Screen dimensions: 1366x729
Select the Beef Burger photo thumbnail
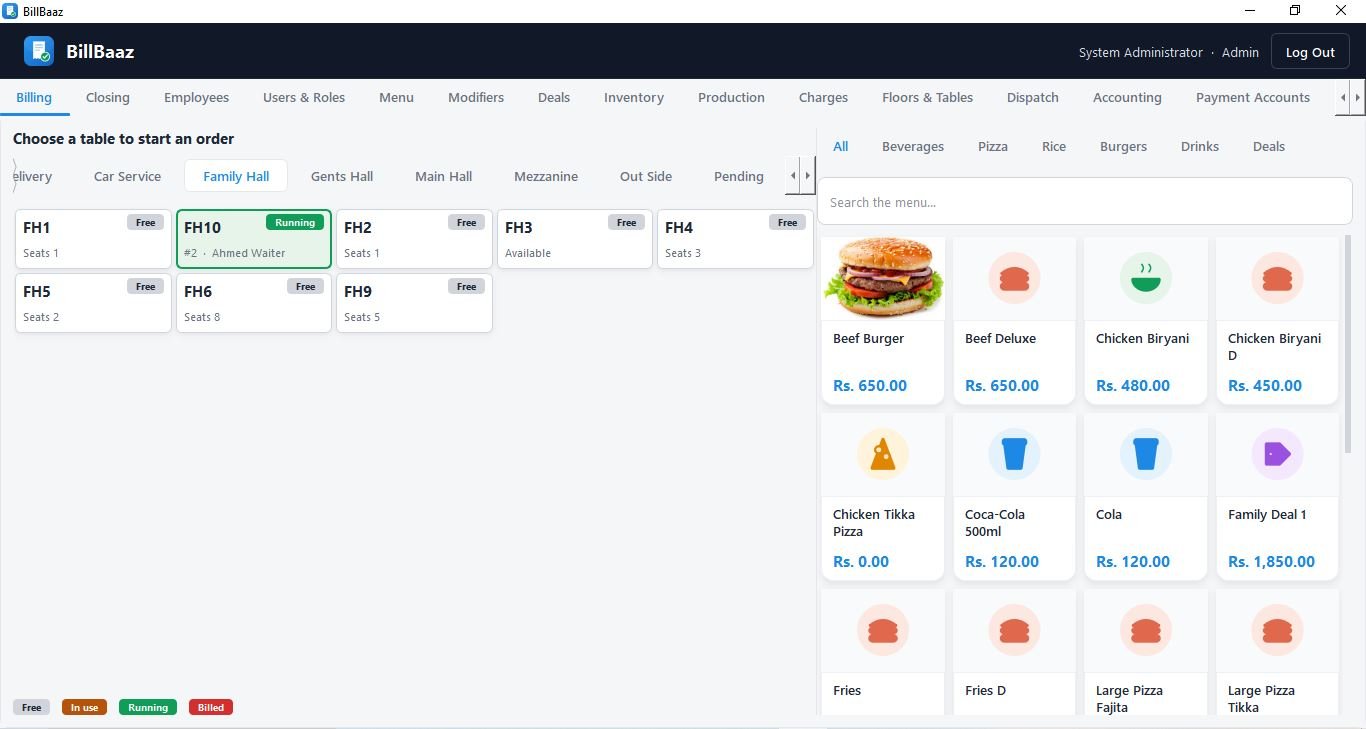pyautogui.click(x=883, y=278)
